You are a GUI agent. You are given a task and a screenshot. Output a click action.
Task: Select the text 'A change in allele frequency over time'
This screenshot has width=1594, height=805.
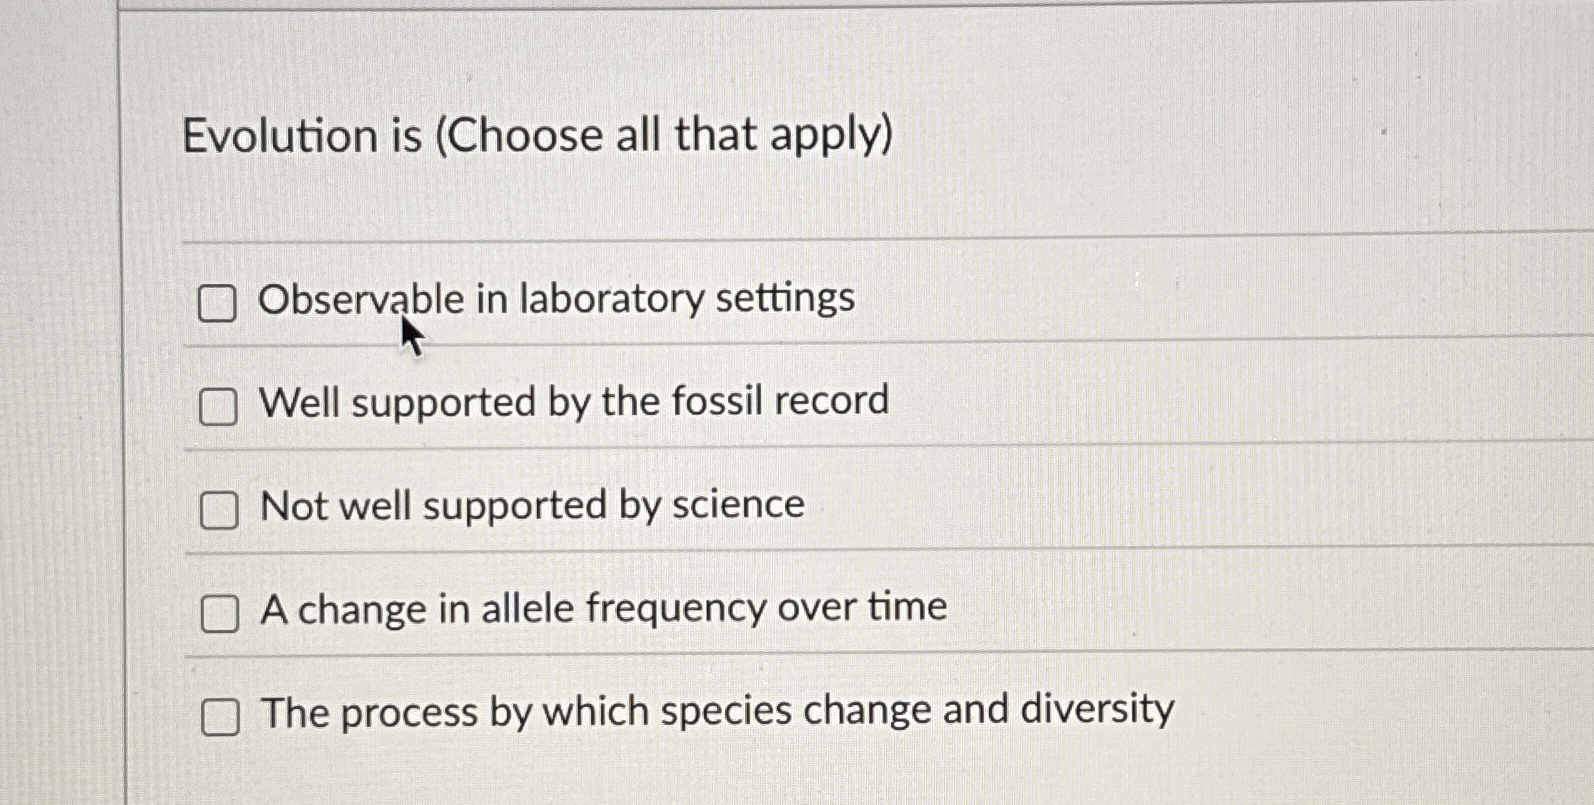coord(603,607)
